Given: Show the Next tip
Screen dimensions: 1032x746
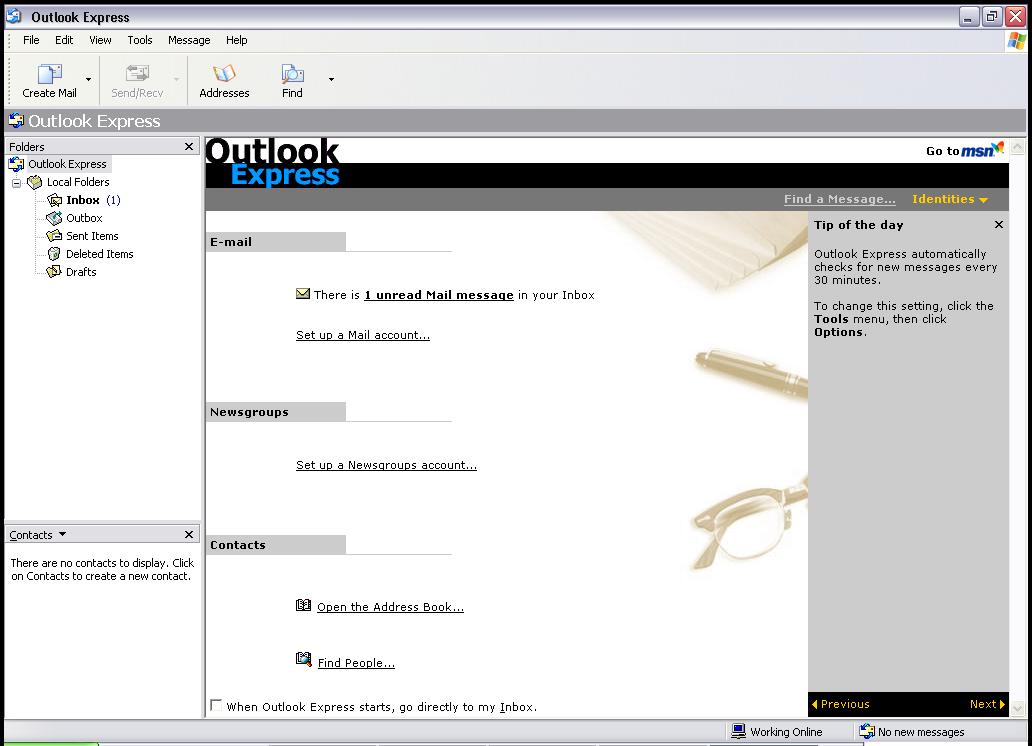Looking at the screenshot, I should coord(987,704).
